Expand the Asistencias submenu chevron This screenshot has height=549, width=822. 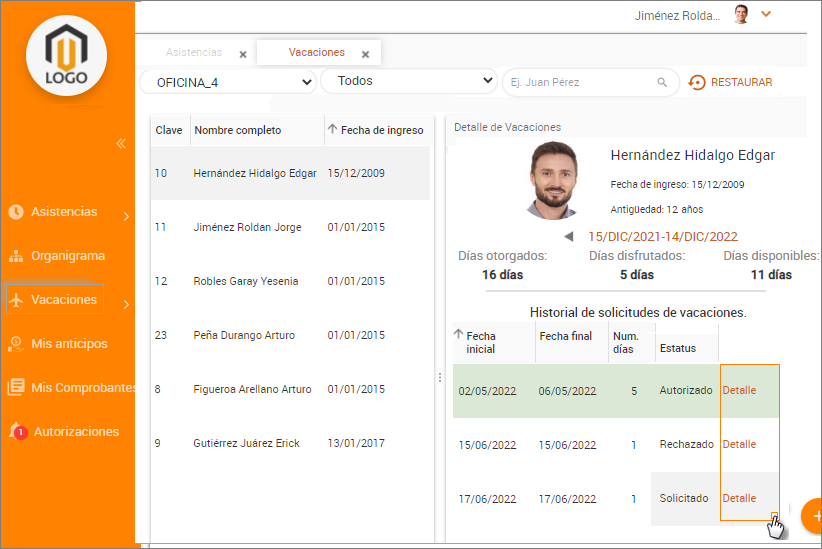(x=126, y=216)
